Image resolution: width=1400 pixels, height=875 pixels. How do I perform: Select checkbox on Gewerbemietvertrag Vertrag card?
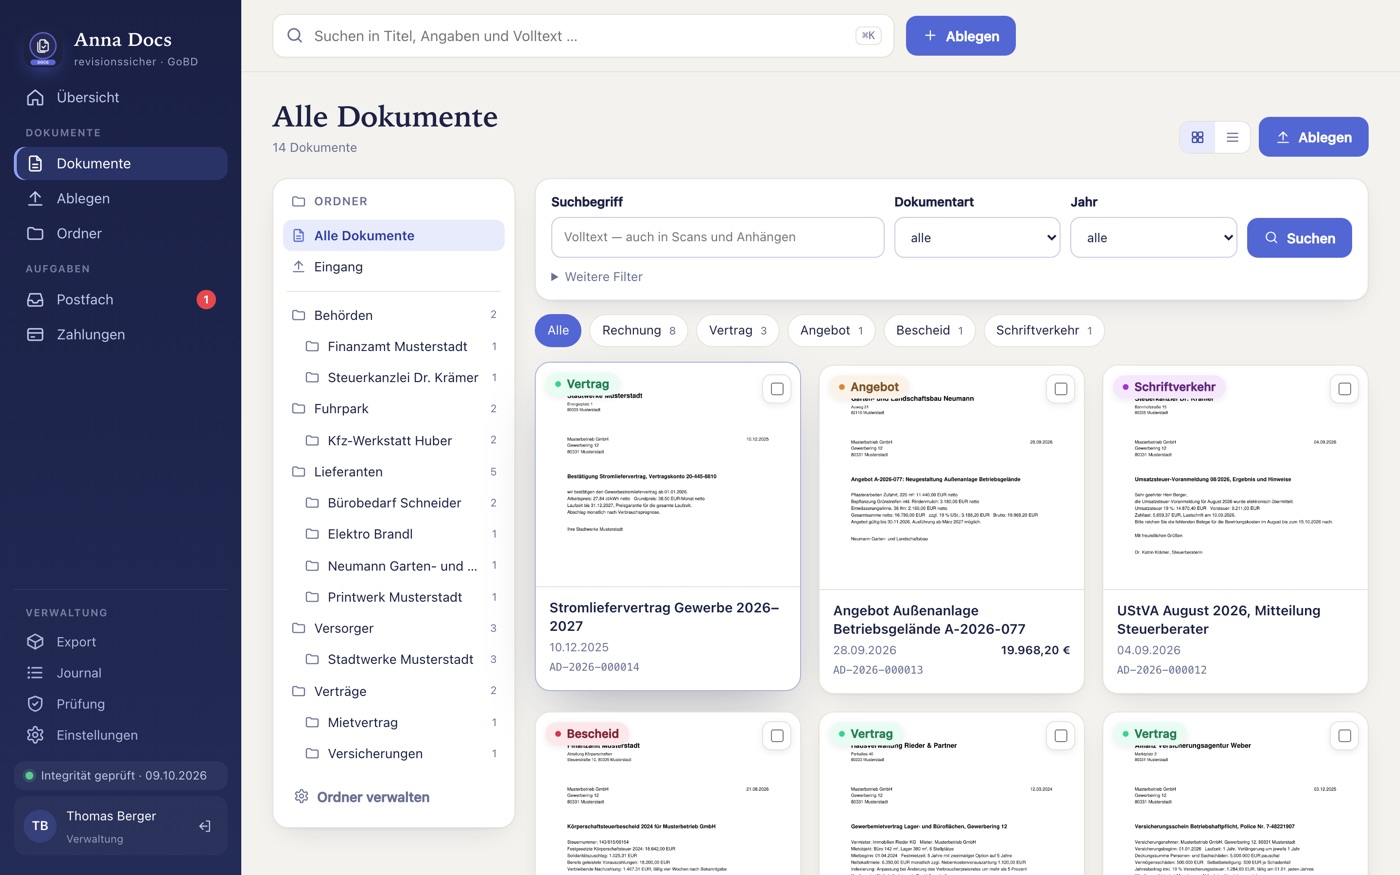point(1061,736)
